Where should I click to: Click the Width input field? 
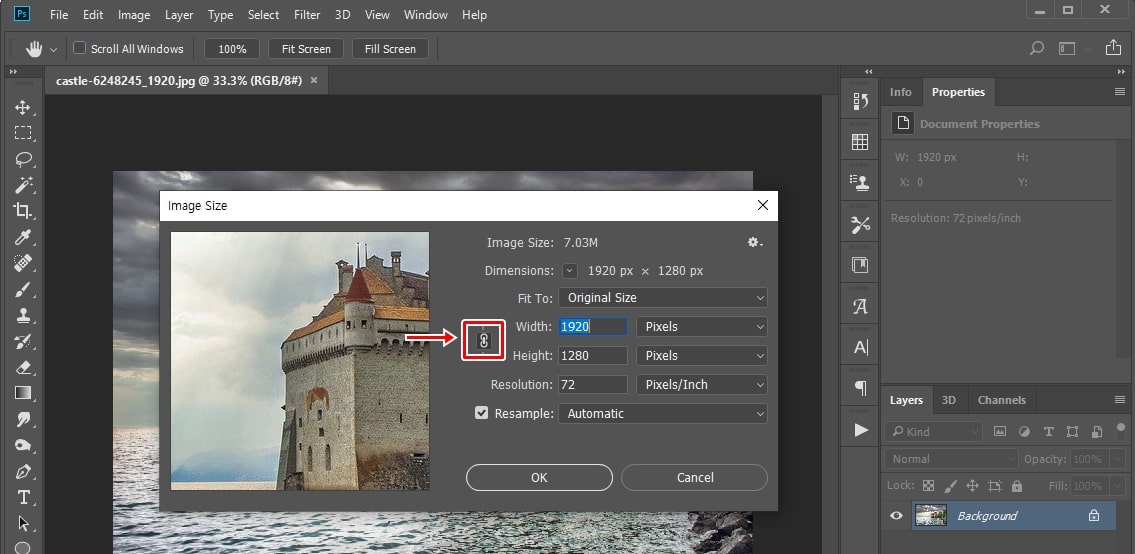593,327
